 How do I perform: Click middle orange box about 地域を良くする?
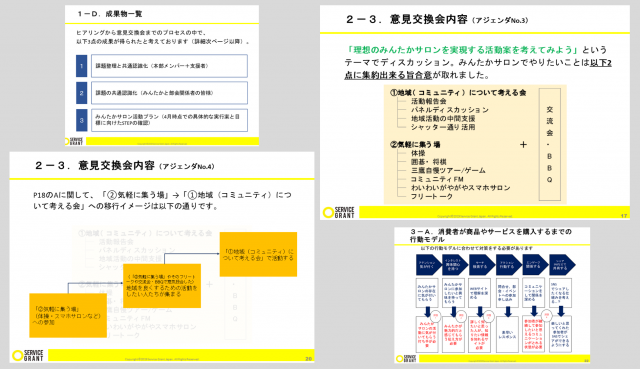pyautogui.click(x=162, y=285)
